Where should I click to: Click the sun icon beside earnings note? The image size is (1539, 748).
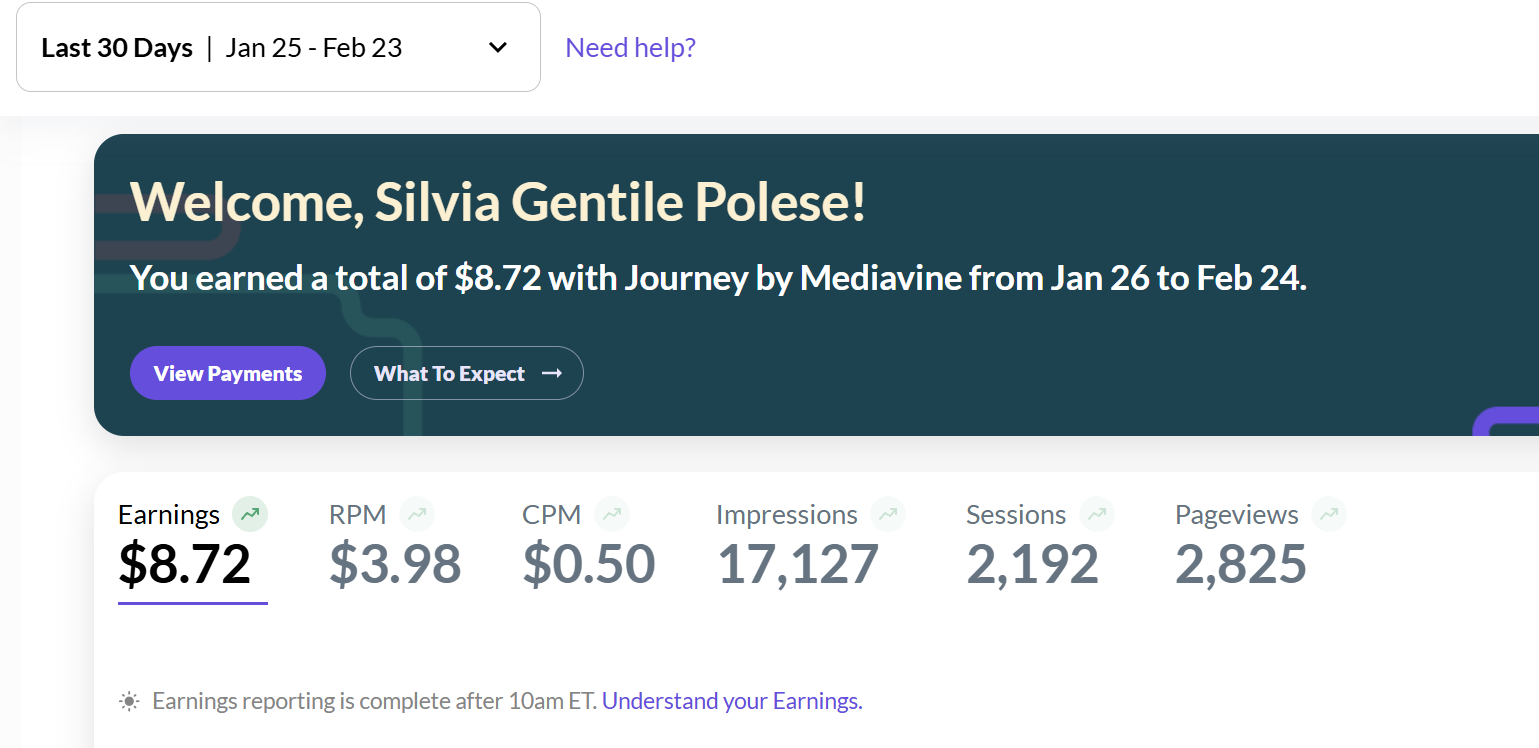pyautogui.click(x=129, y=702)
